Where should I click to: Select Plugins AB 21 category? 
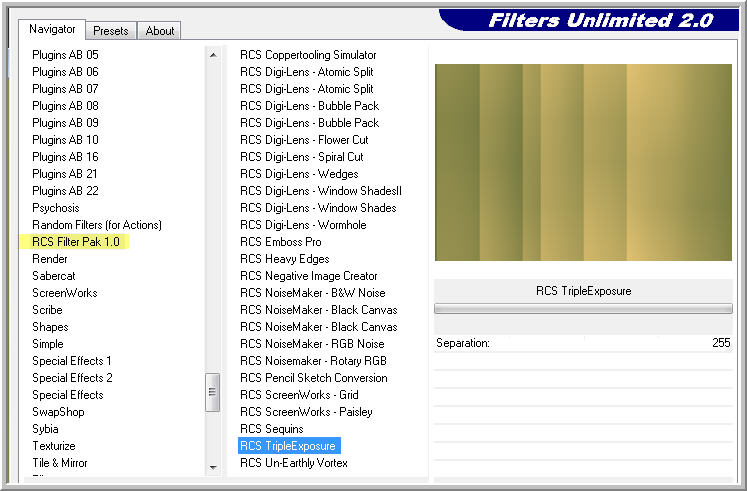pyautogui.click(x=65, y=174)
